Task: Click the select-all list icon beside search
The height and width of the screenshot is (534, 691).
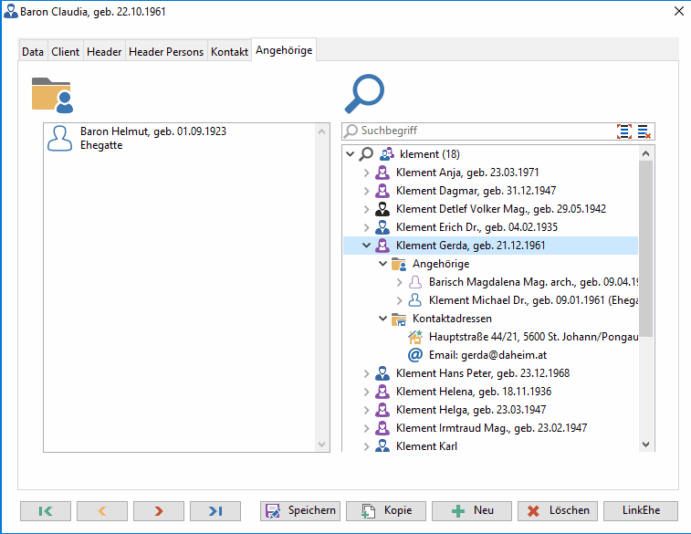Action: point(625,131)
